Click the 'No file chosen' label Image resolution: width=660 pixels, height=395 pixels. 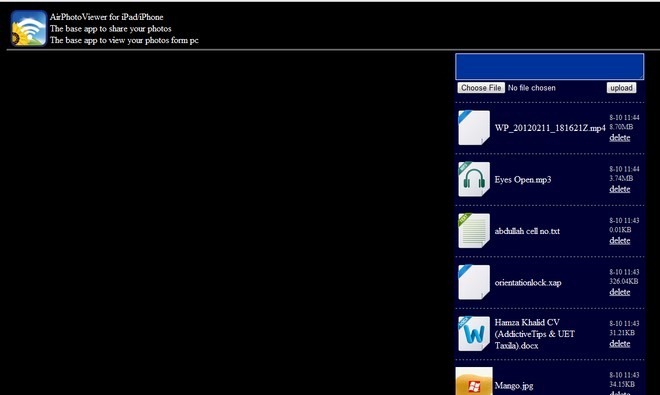click(x=532, y=88)
